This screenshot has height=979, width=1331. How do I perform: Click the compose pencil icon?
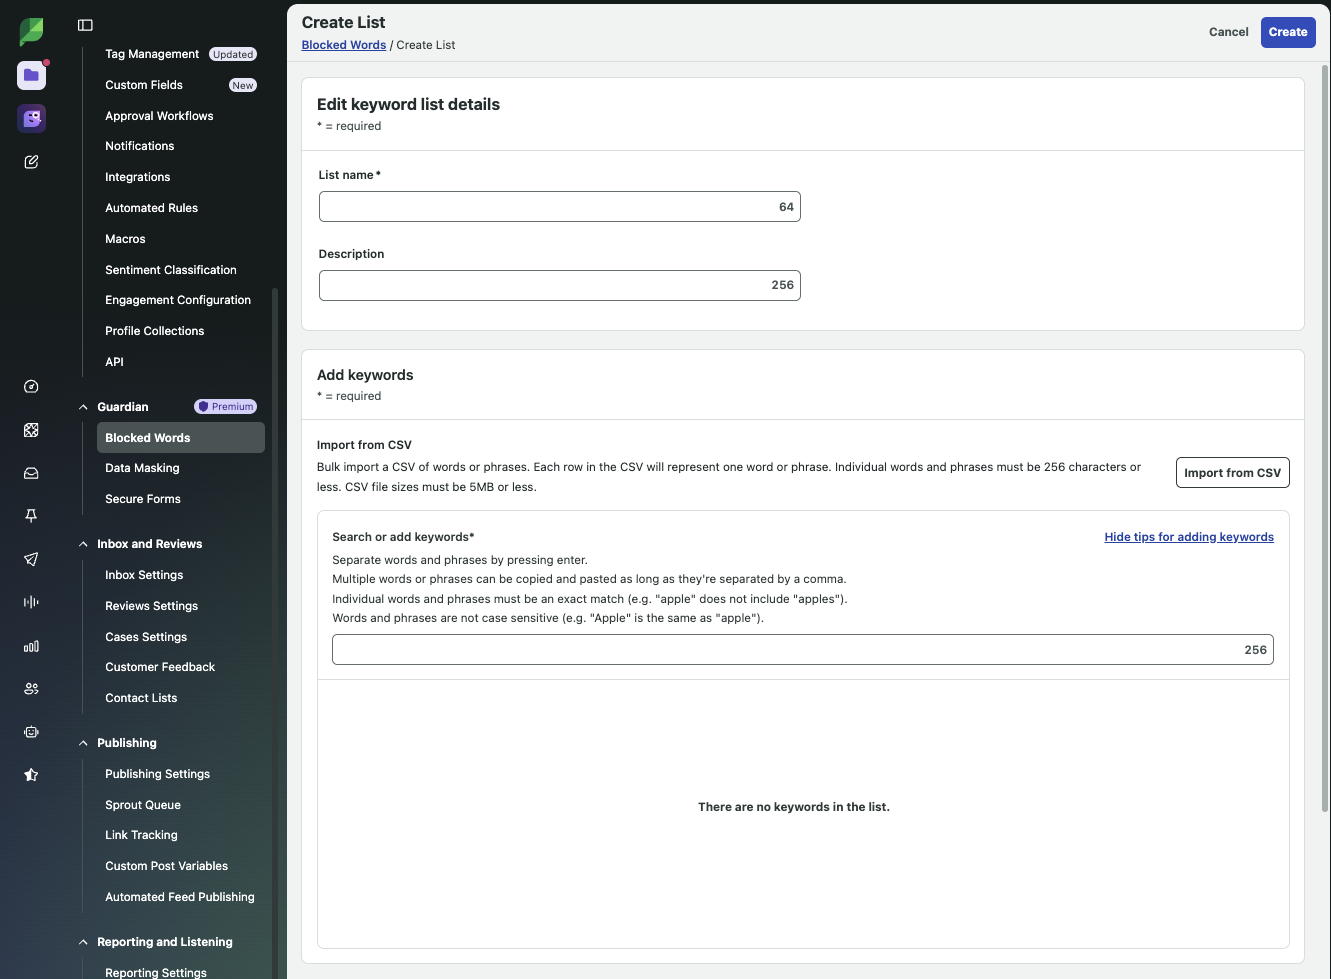coord(31,162)
